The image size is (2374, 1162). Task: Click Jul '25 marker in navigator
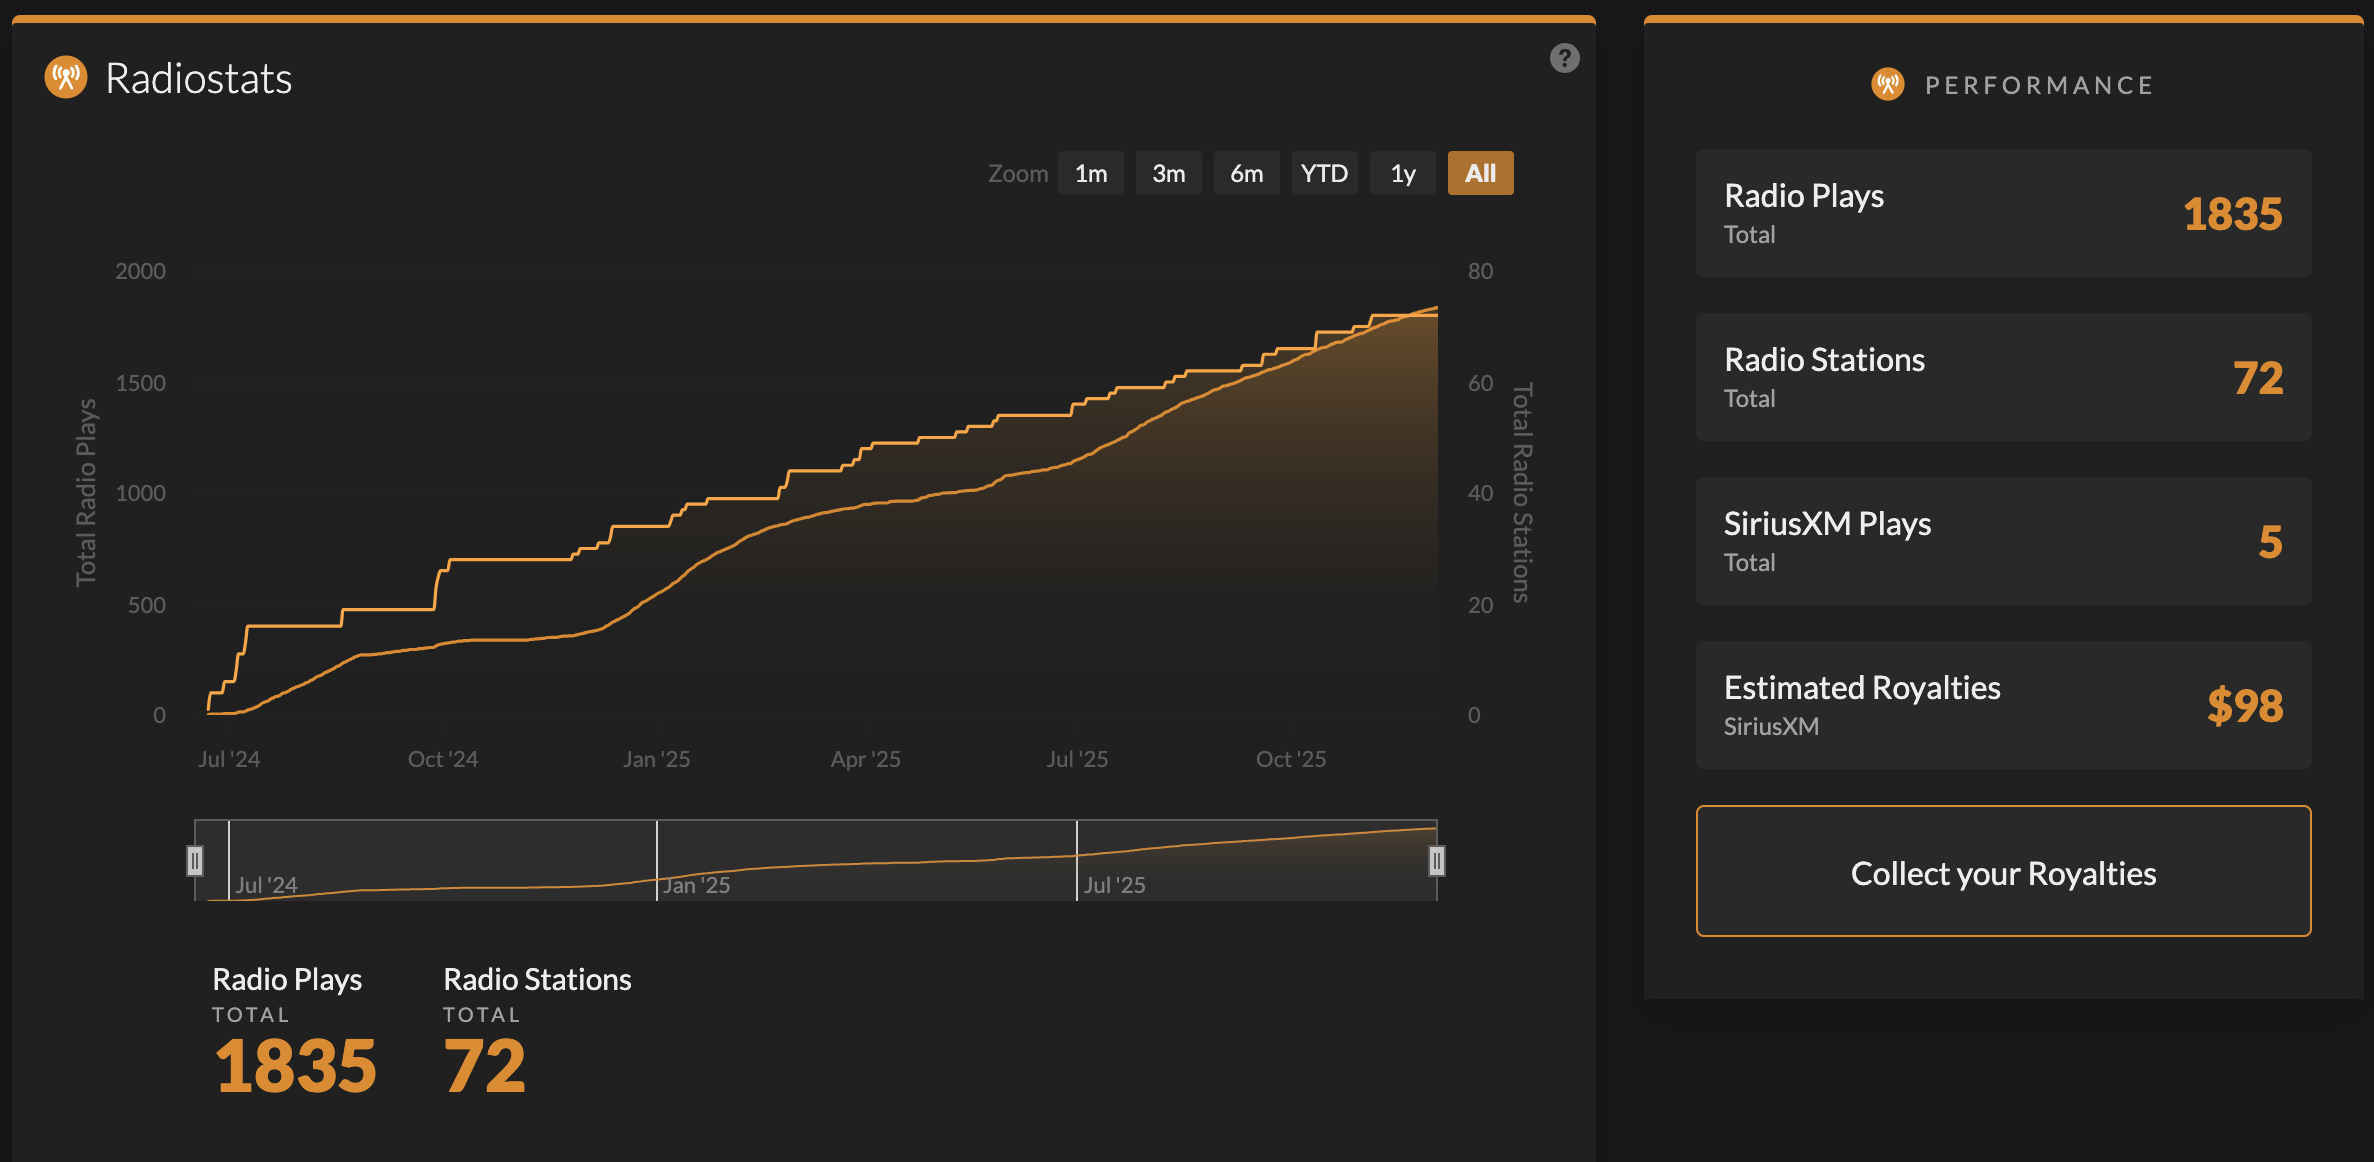[1114, 885]
